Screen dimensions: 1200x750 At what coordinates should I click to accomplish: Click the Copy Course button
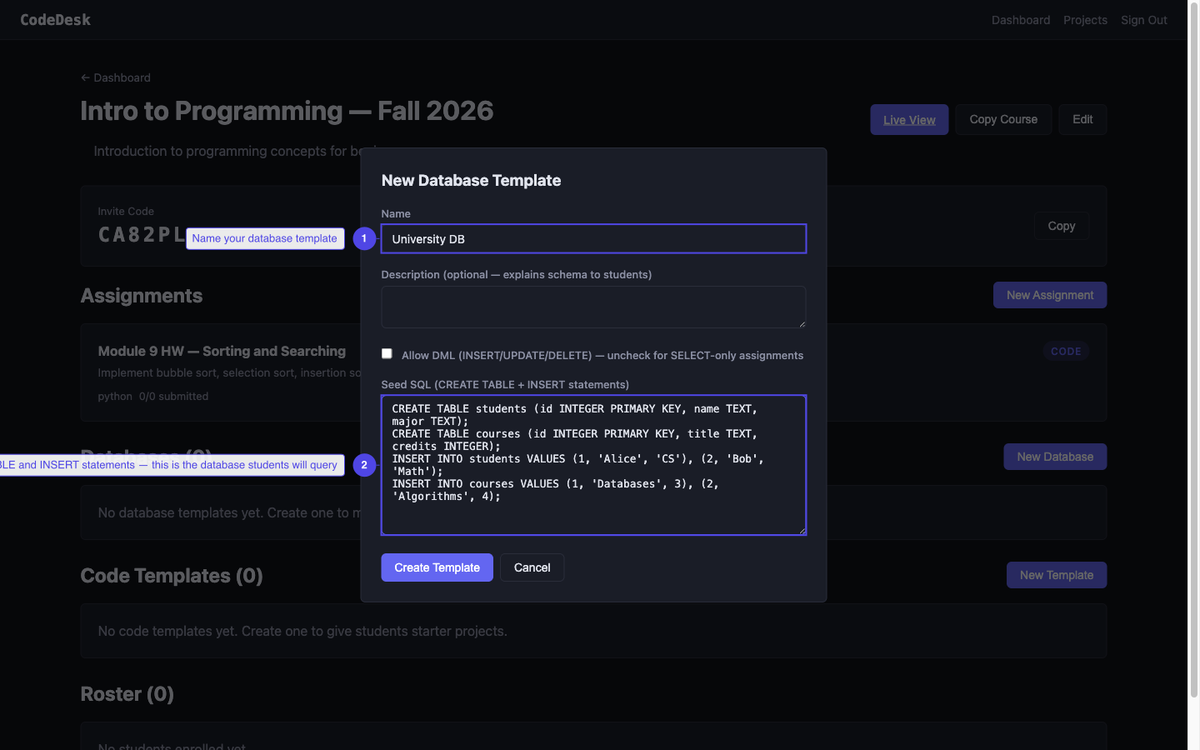click(x=1003, y=118)
